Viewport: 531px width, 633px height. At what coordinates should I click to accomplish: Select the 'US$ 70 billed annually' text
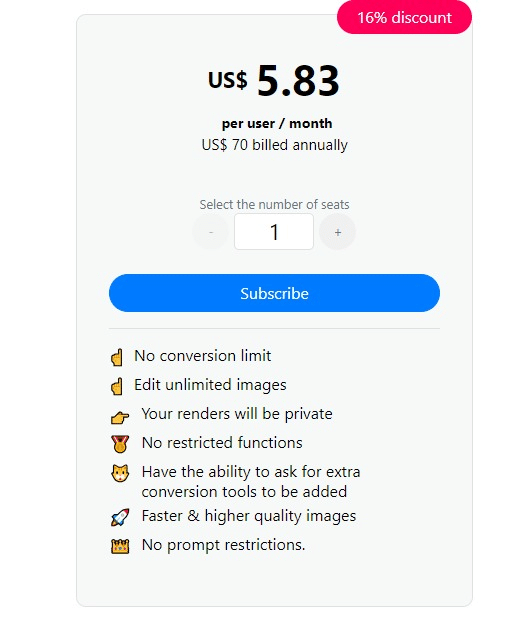coord(274,145)
